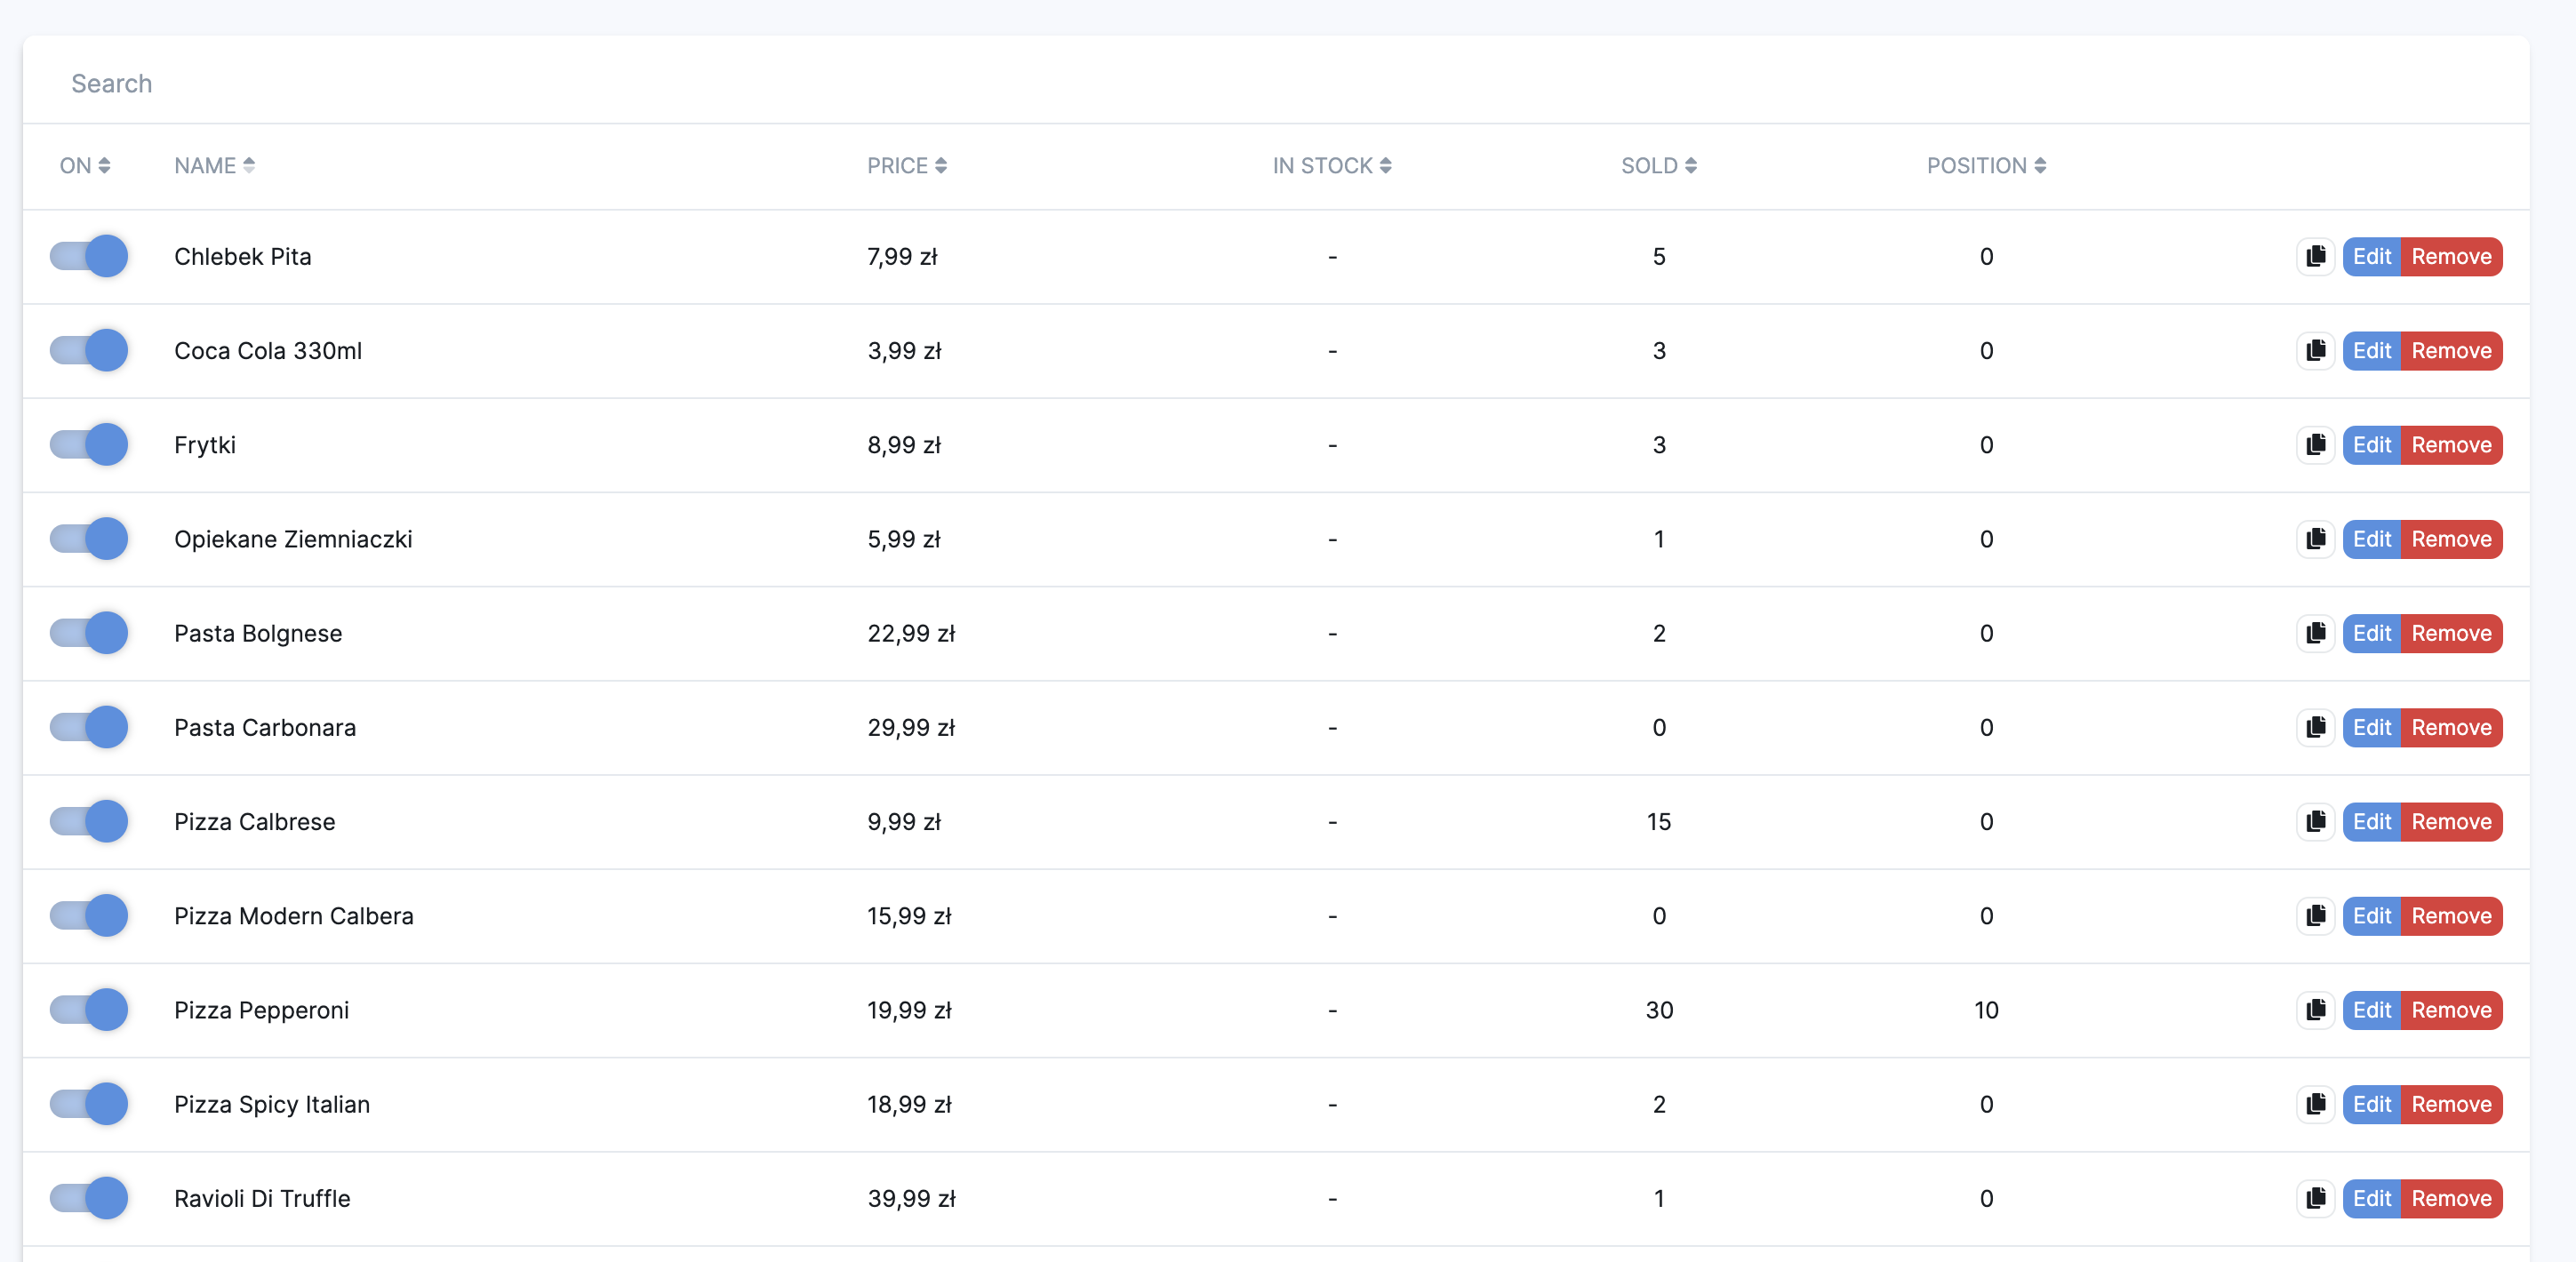
Task: Sort by the On status column
Action: (x=84, y=166)
